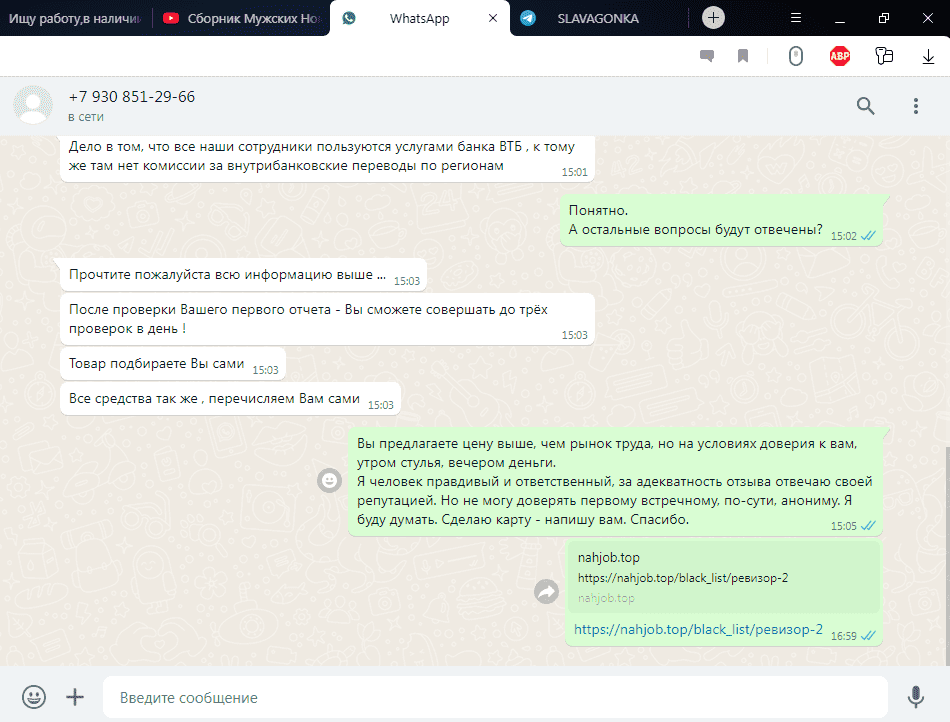Image resolution: width=950 pixels, height=722 pixels.
Task: React to the long message with emoji
Action: click(x=330, y=481)
